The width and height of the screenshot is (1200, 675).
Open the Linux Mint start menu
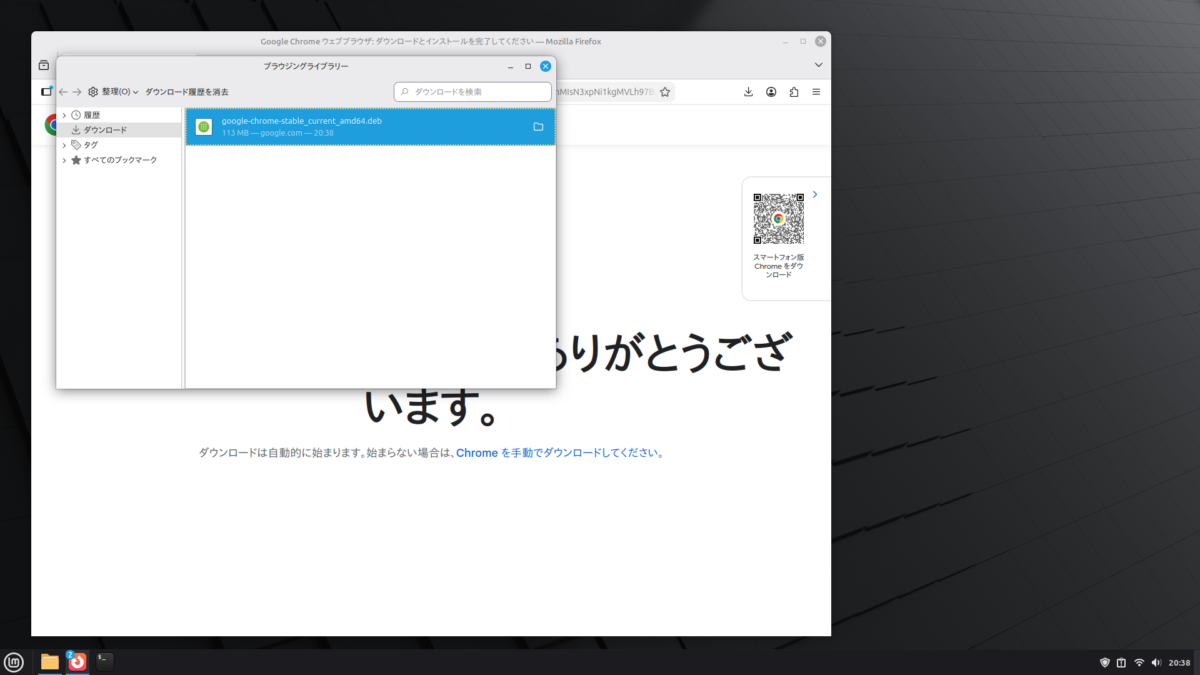(14, 661)
